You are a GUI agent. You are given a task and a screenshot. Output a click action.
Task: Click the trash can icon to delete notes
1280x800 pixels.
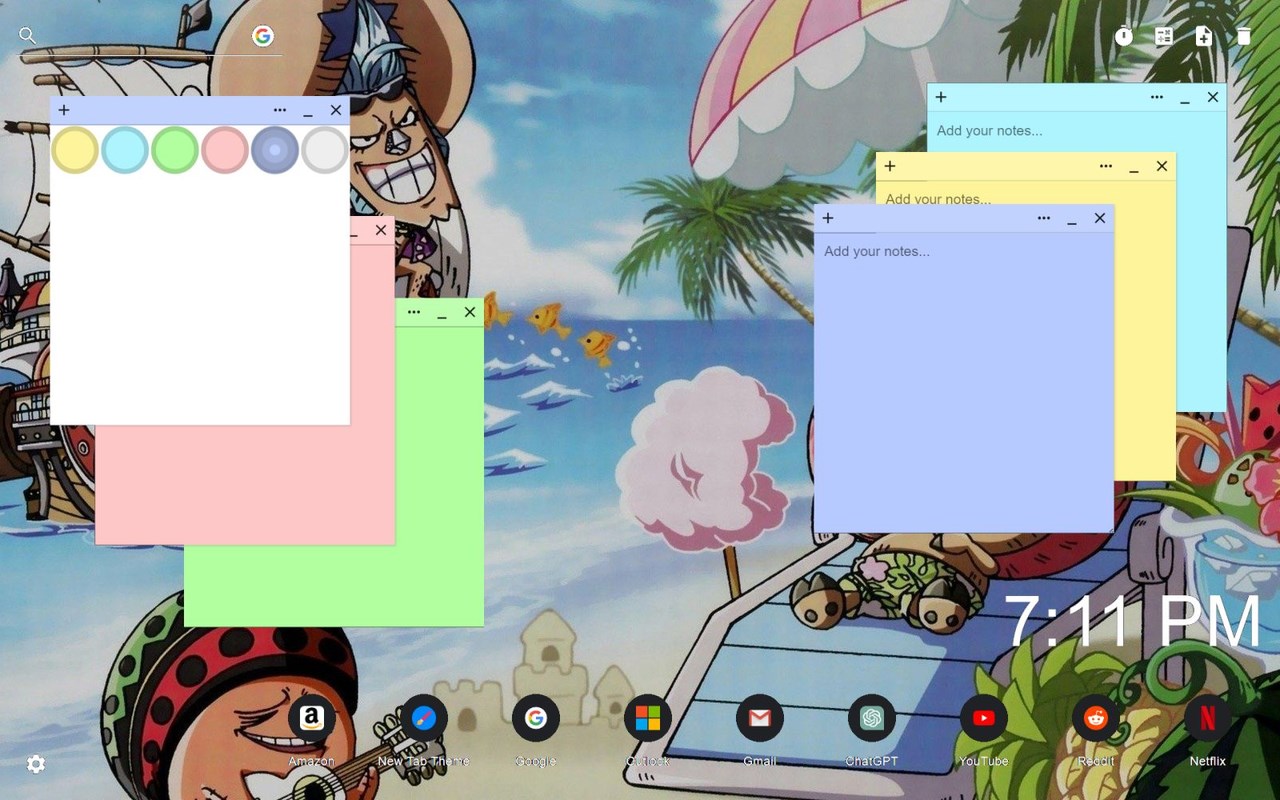1243,36
